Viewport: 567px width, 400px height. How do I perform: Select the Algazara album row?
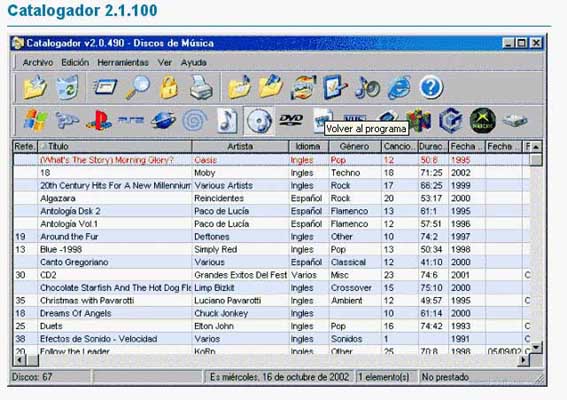pos(272,198)
